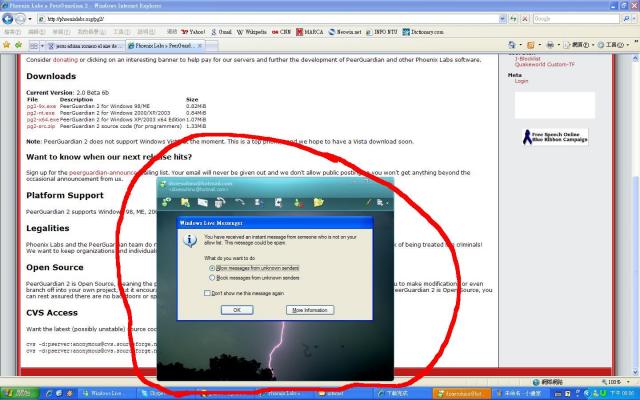This screenshot has width=640, height=400.
Task: Open Windows Live taskbar button
Action: [106, 393]
